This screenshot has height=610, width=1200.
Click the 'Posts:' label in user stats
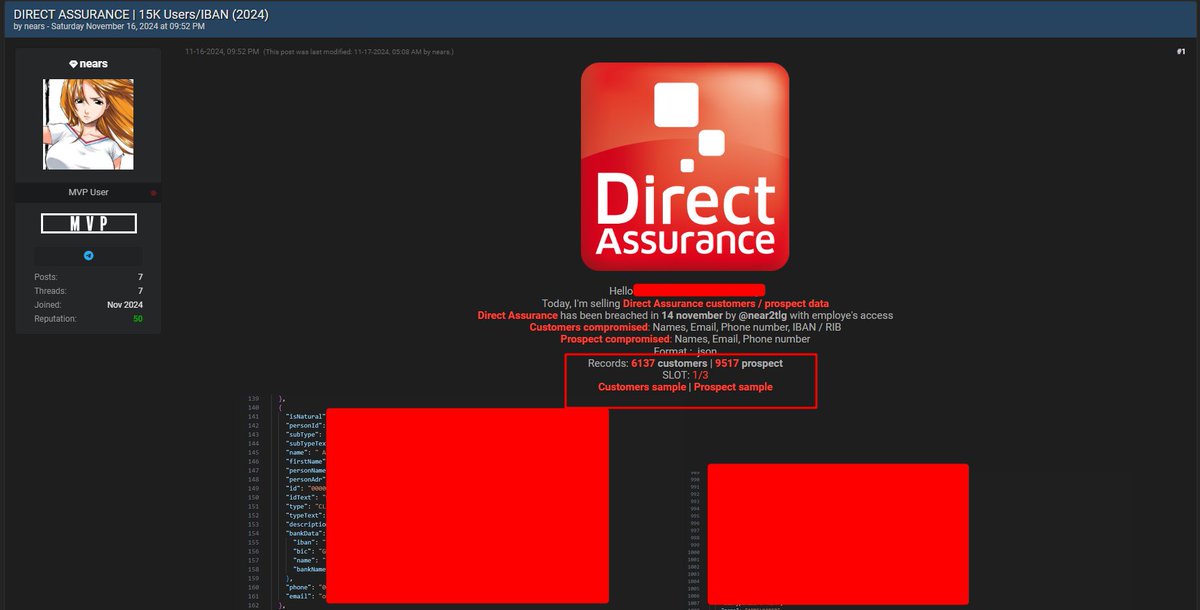coord(46,277)
